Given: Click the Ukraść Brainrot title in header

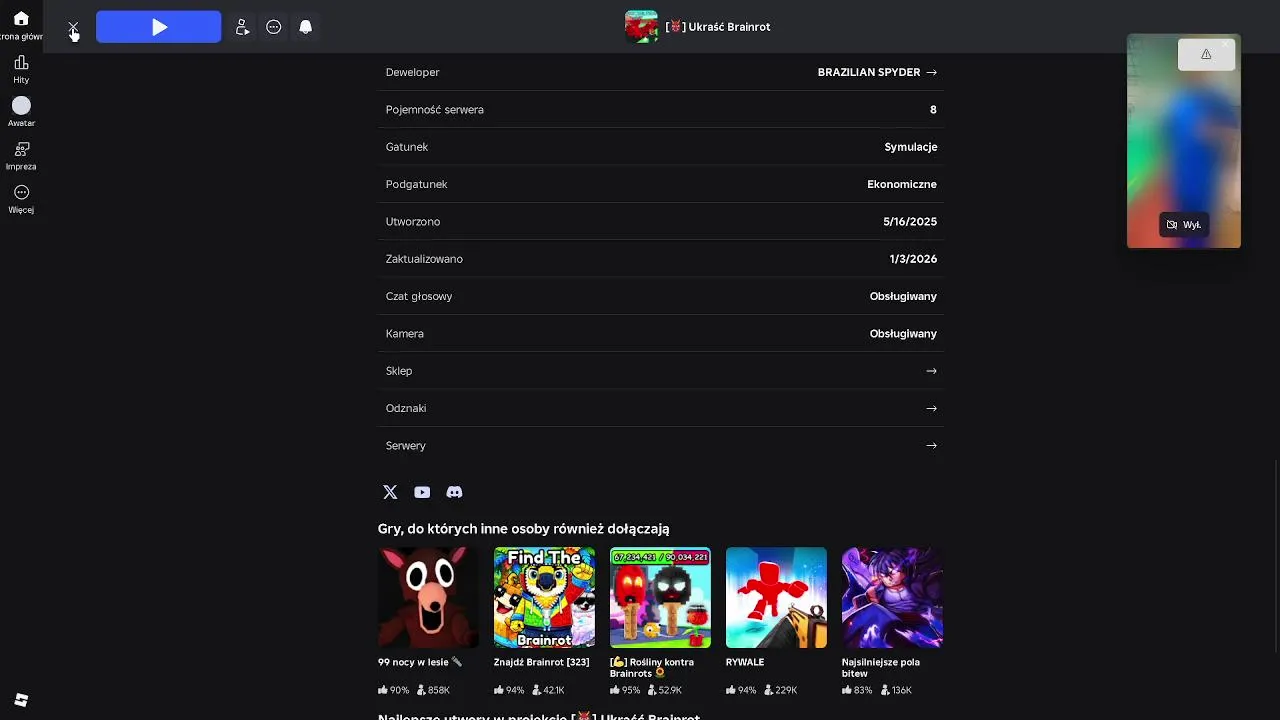Looking at the screenshot, I should 718,27.
